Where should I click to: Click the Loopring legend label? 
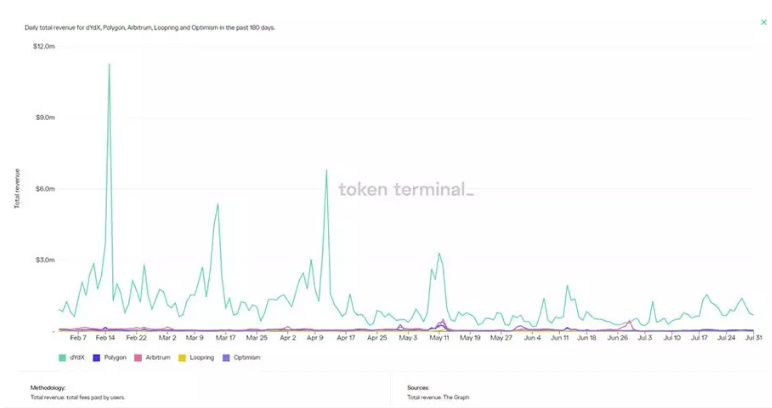click(x=200, y=357)
